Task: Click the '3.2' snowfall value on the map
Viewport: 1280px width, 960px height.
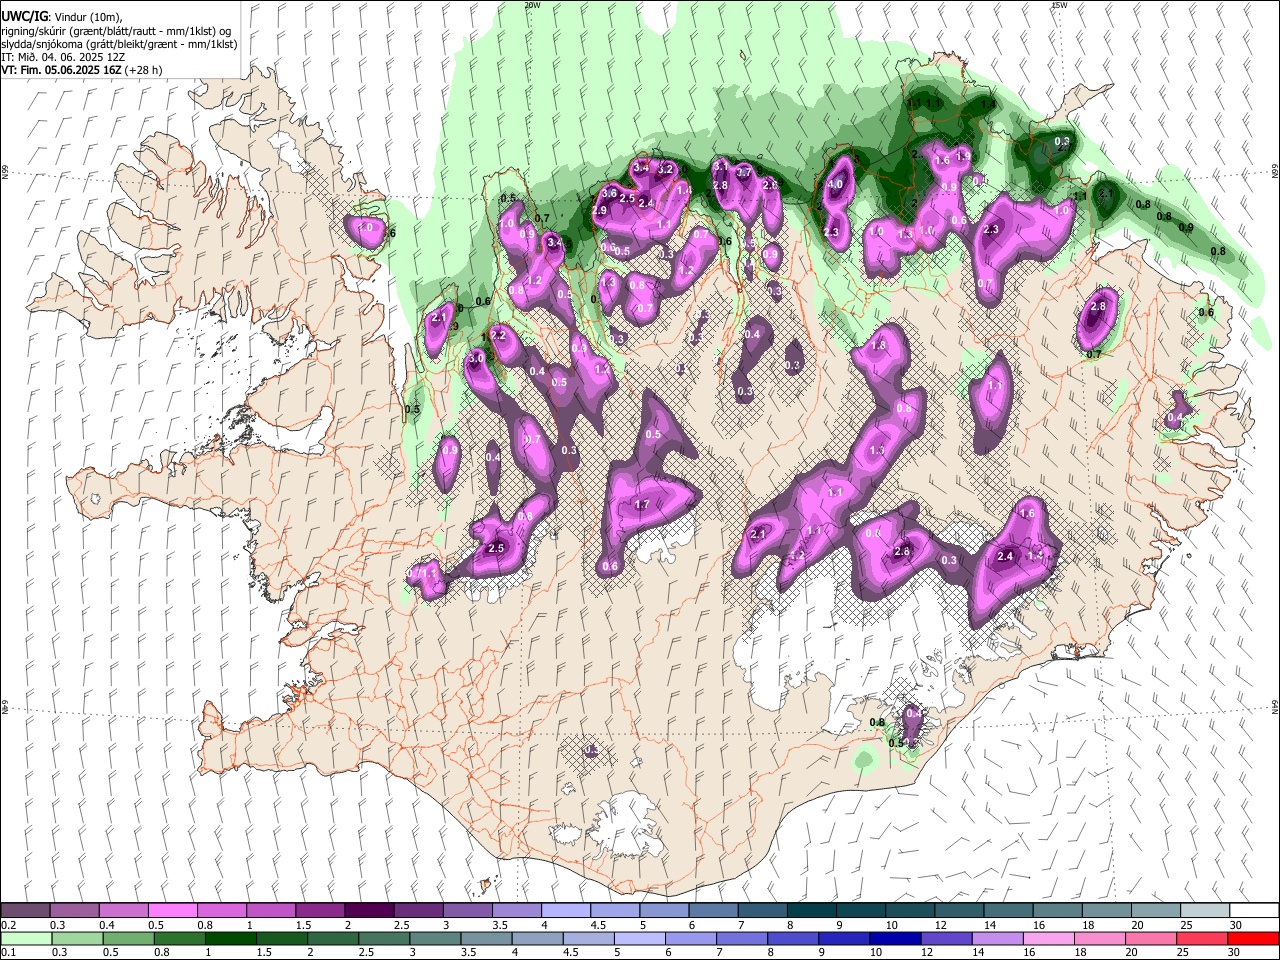Action: tap(664, 169)
